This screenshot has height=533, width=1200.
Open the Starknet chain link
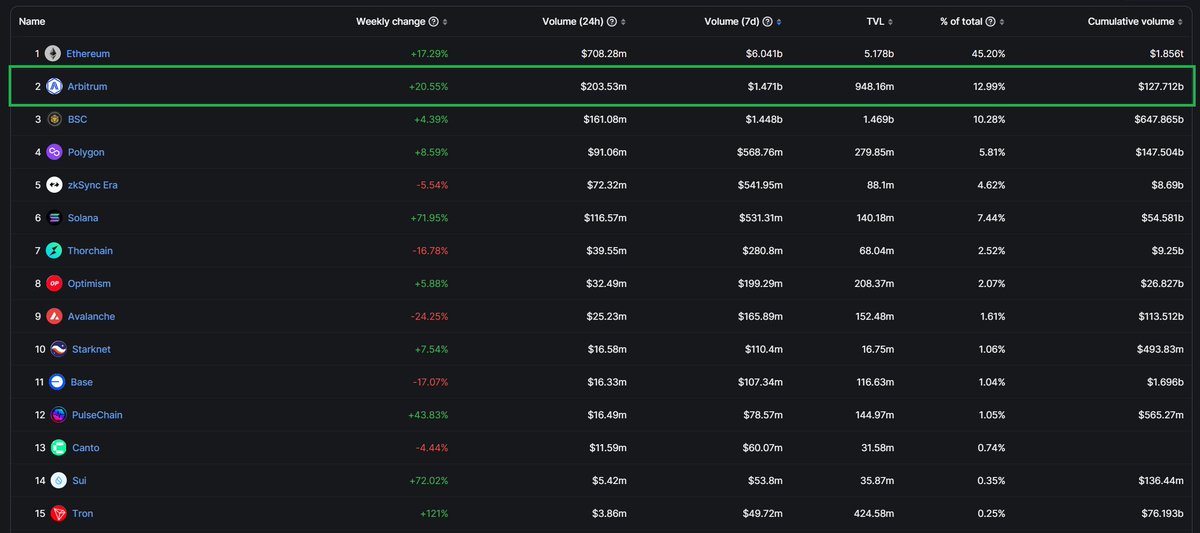coord(91,349)
